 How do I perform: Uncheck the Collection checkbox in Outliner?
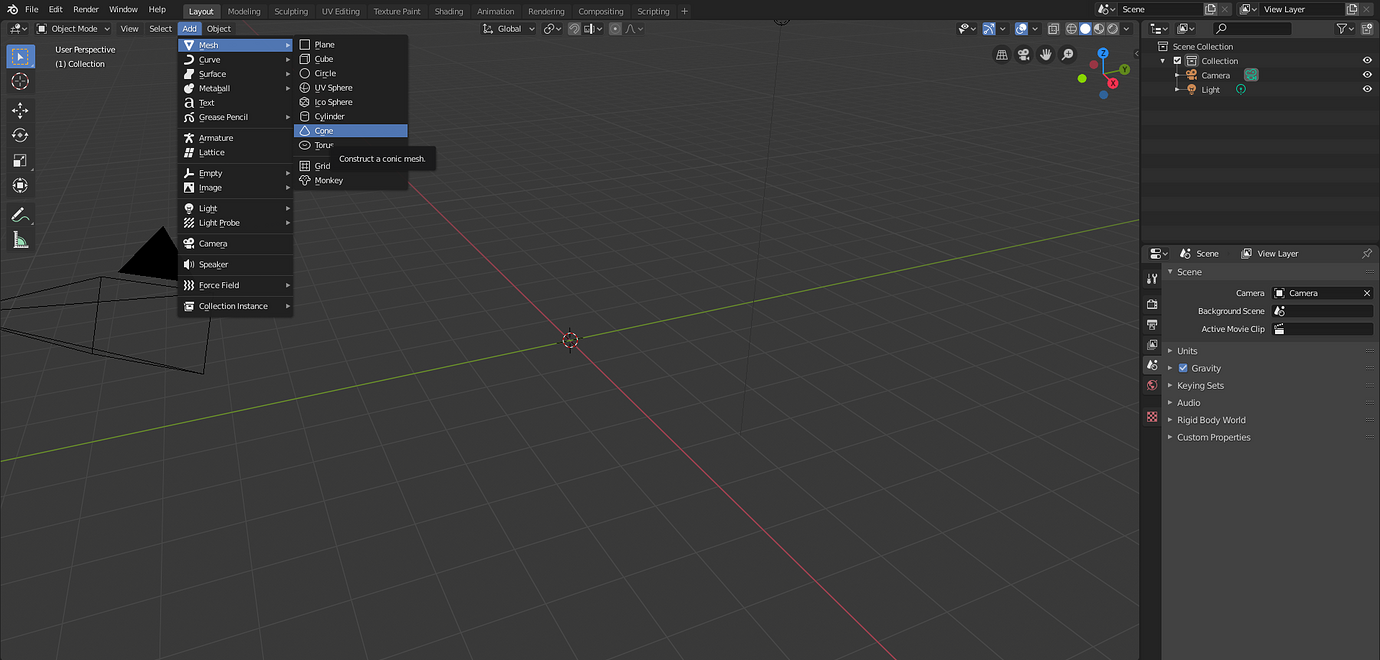tap(1178, 61)
